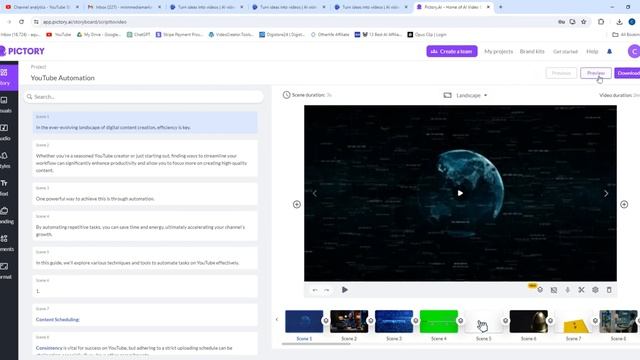
Task: Select Scene 2 script text block
Action: click(x=145, y=158)
